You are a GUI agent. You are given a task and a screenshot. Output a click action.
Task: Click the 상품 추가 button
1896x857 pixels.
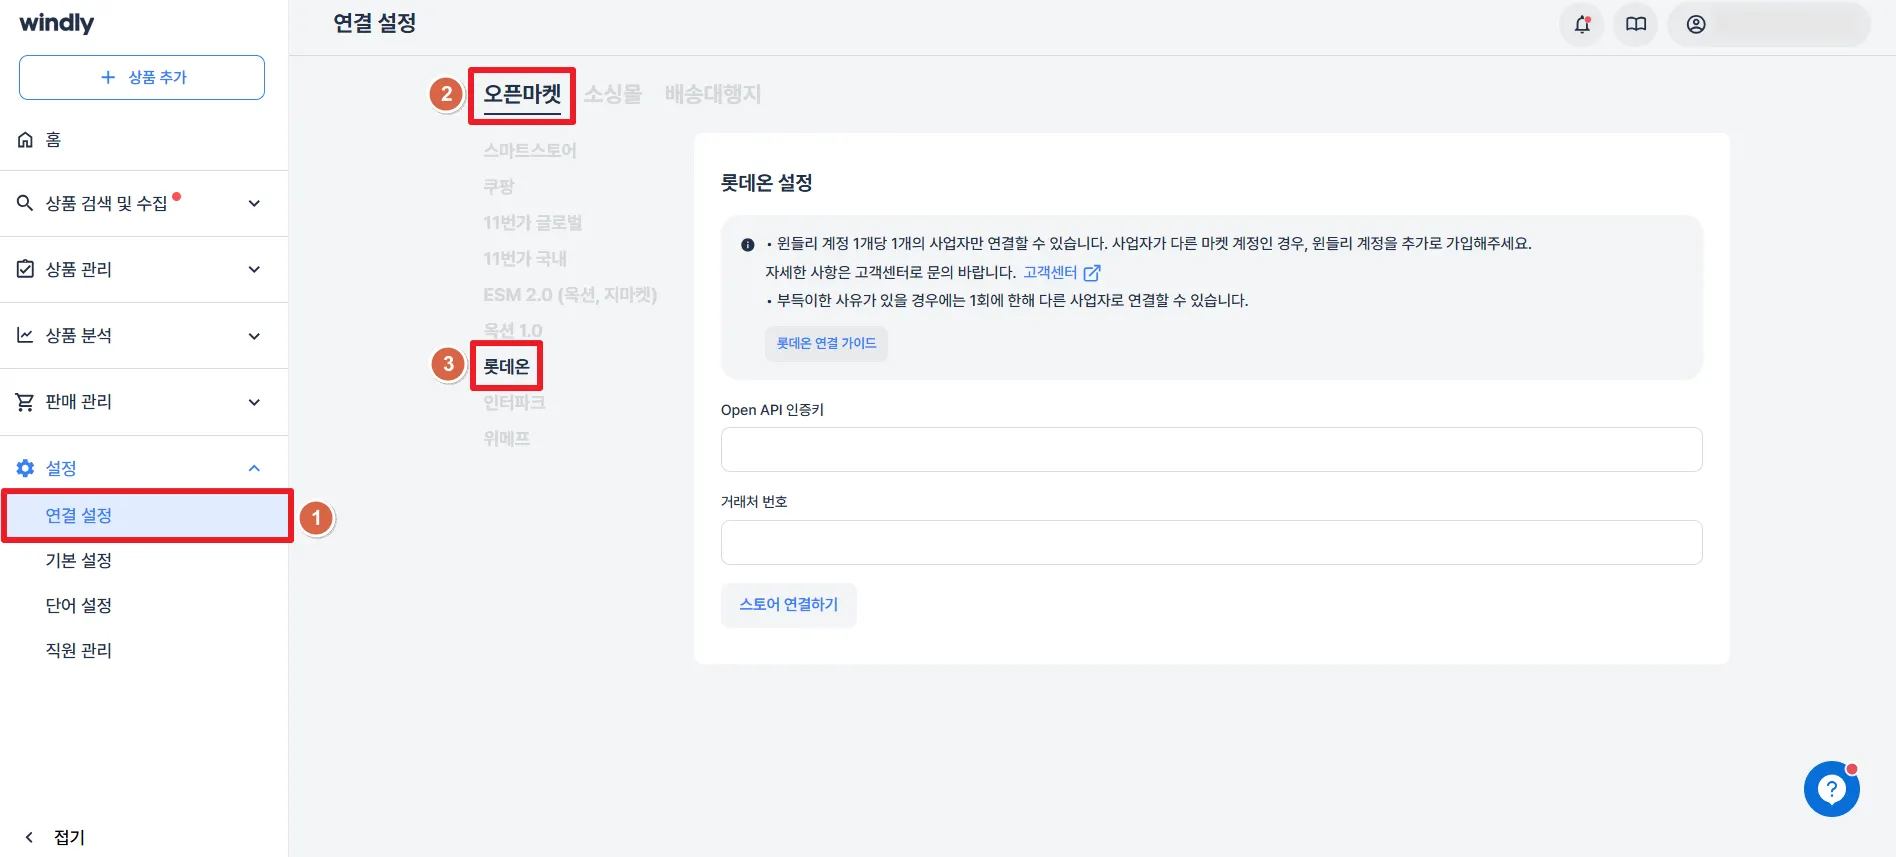142,77
